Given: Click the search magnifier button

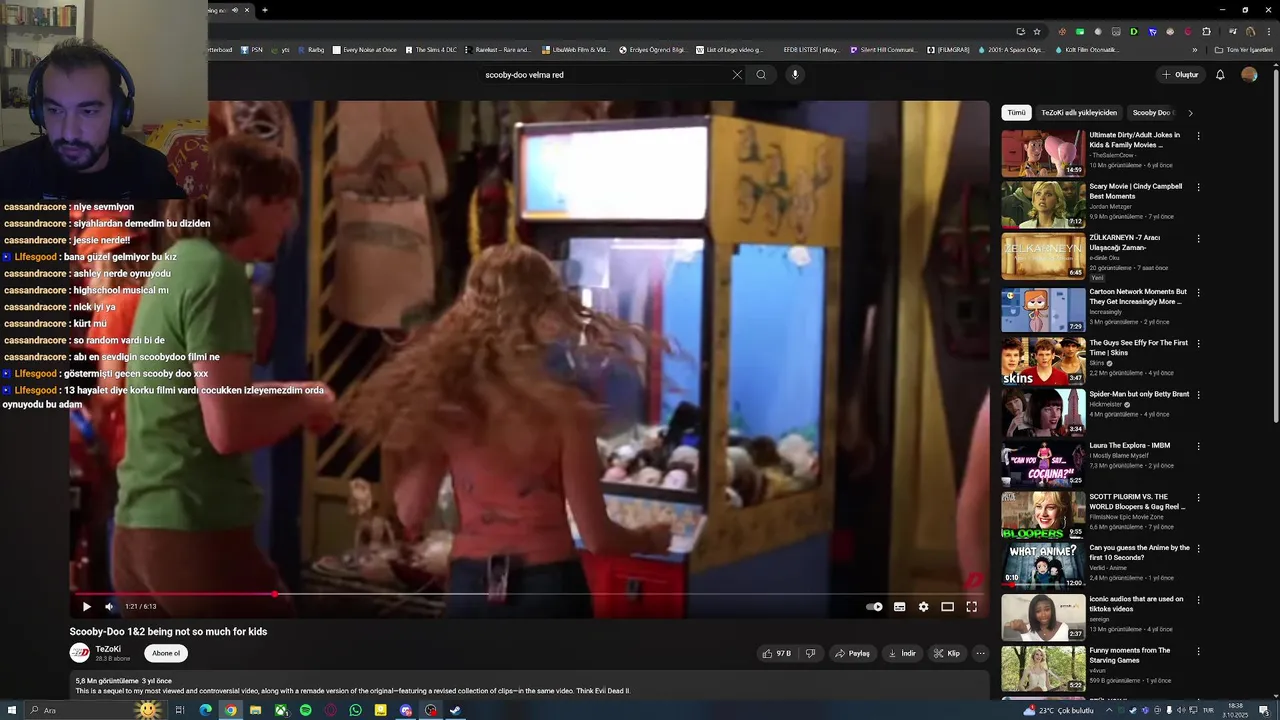Looking at the screenshot, I should [x=761, y=75].
